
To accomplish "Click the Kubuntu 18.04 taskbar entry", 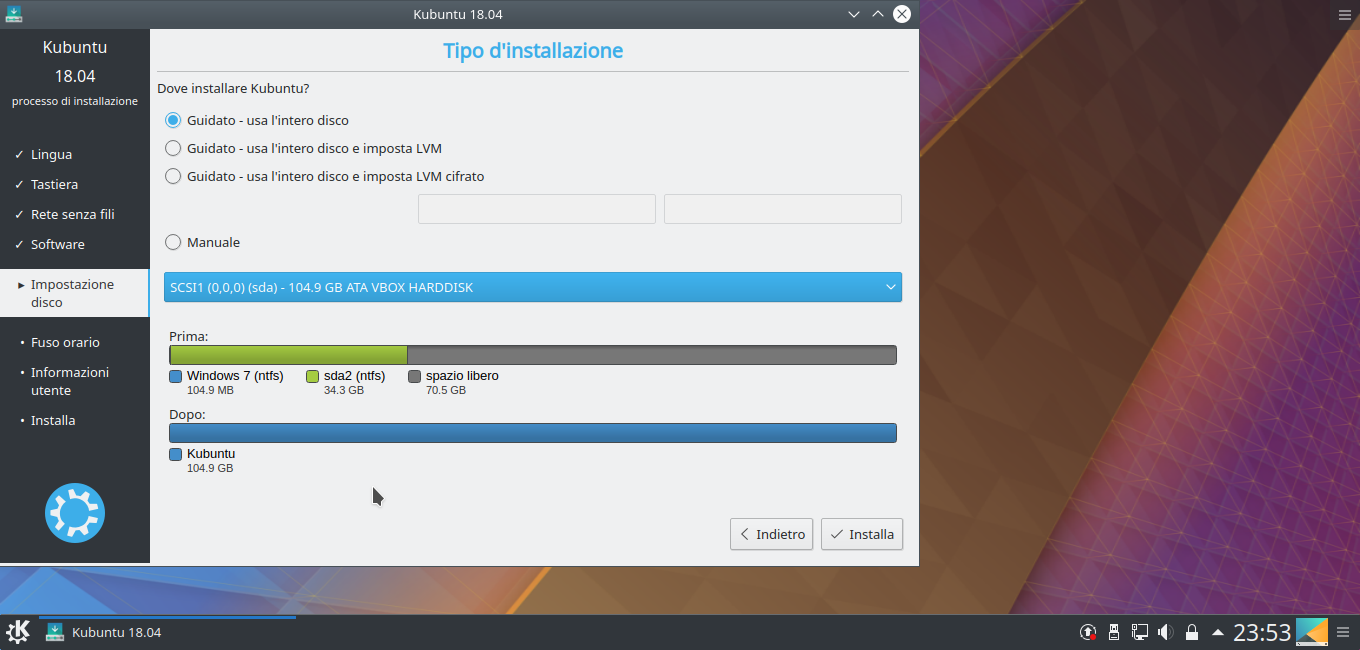I will pos(167,632).
